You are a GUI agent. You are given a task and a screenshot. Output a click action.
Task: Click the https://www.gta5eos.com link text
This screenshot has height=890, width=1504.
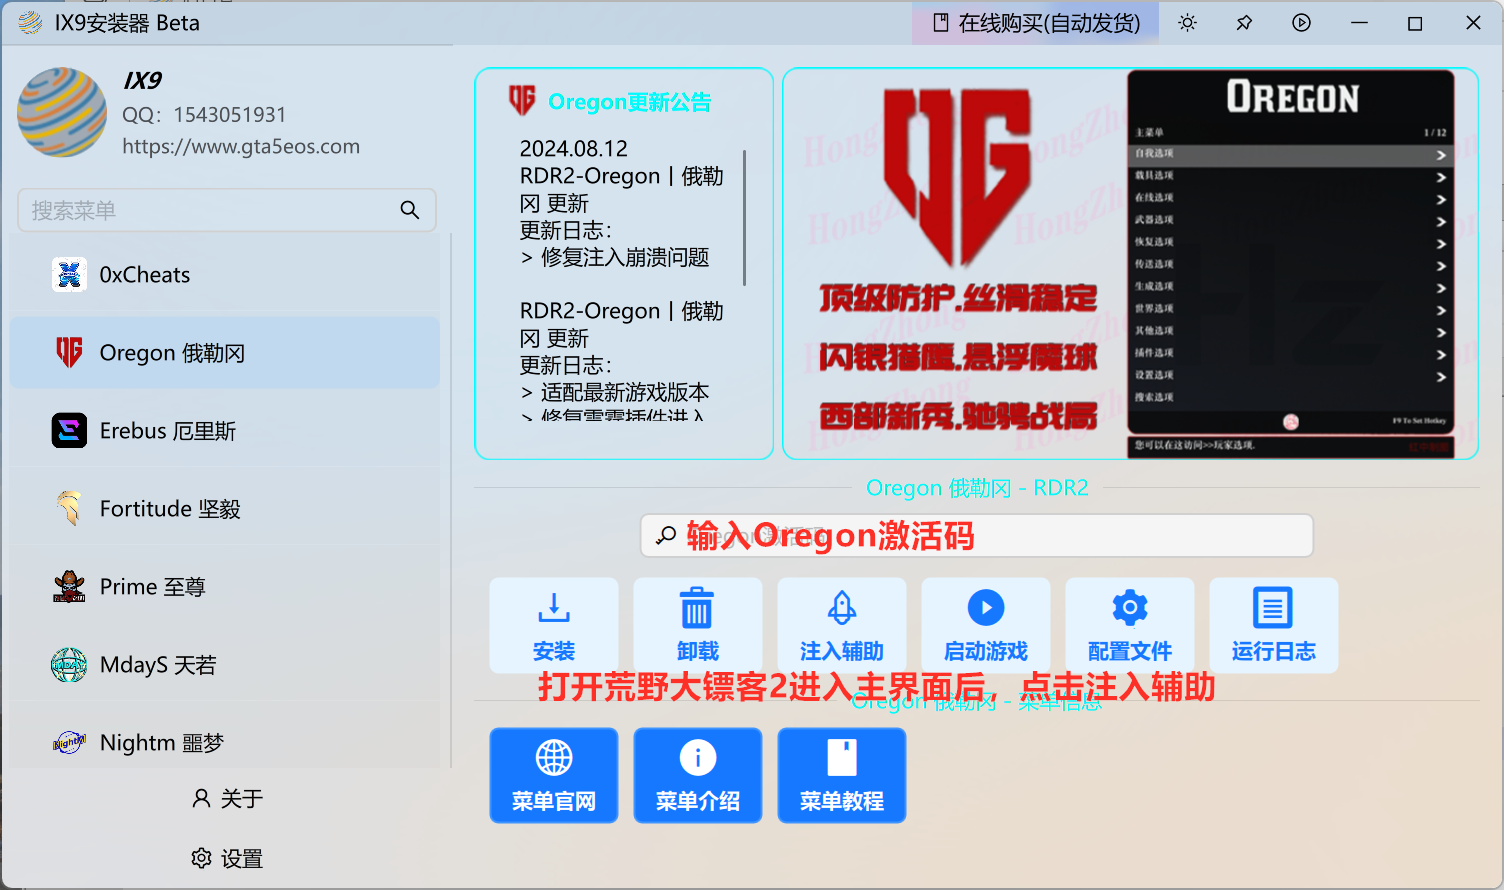[241, 146]
